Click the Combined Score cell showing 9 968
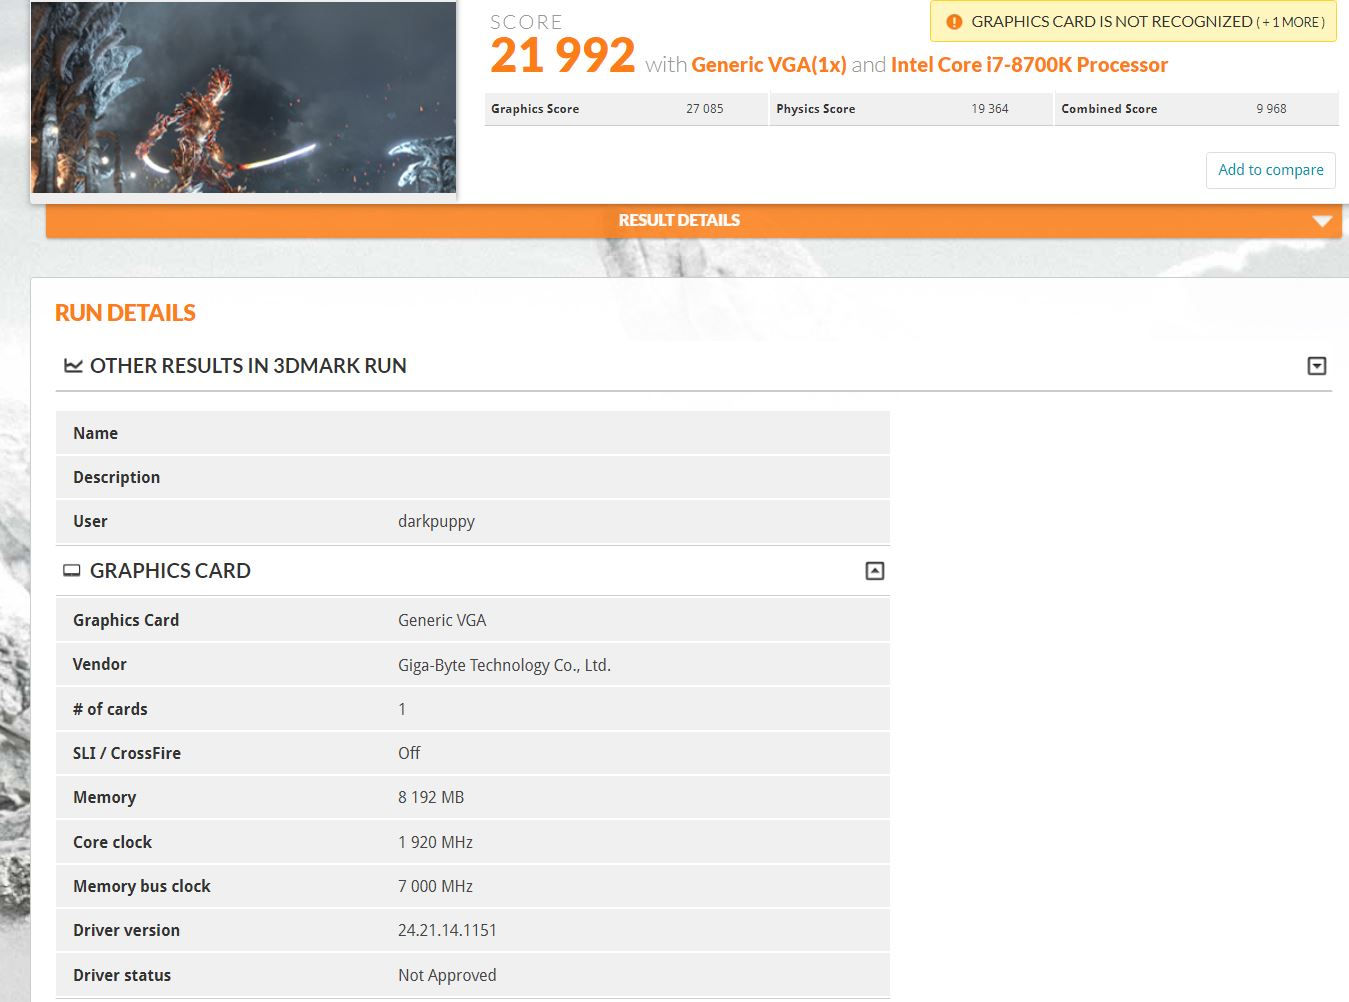The height and width of the screenshot is (1002, 1349). coord(1197,109)
